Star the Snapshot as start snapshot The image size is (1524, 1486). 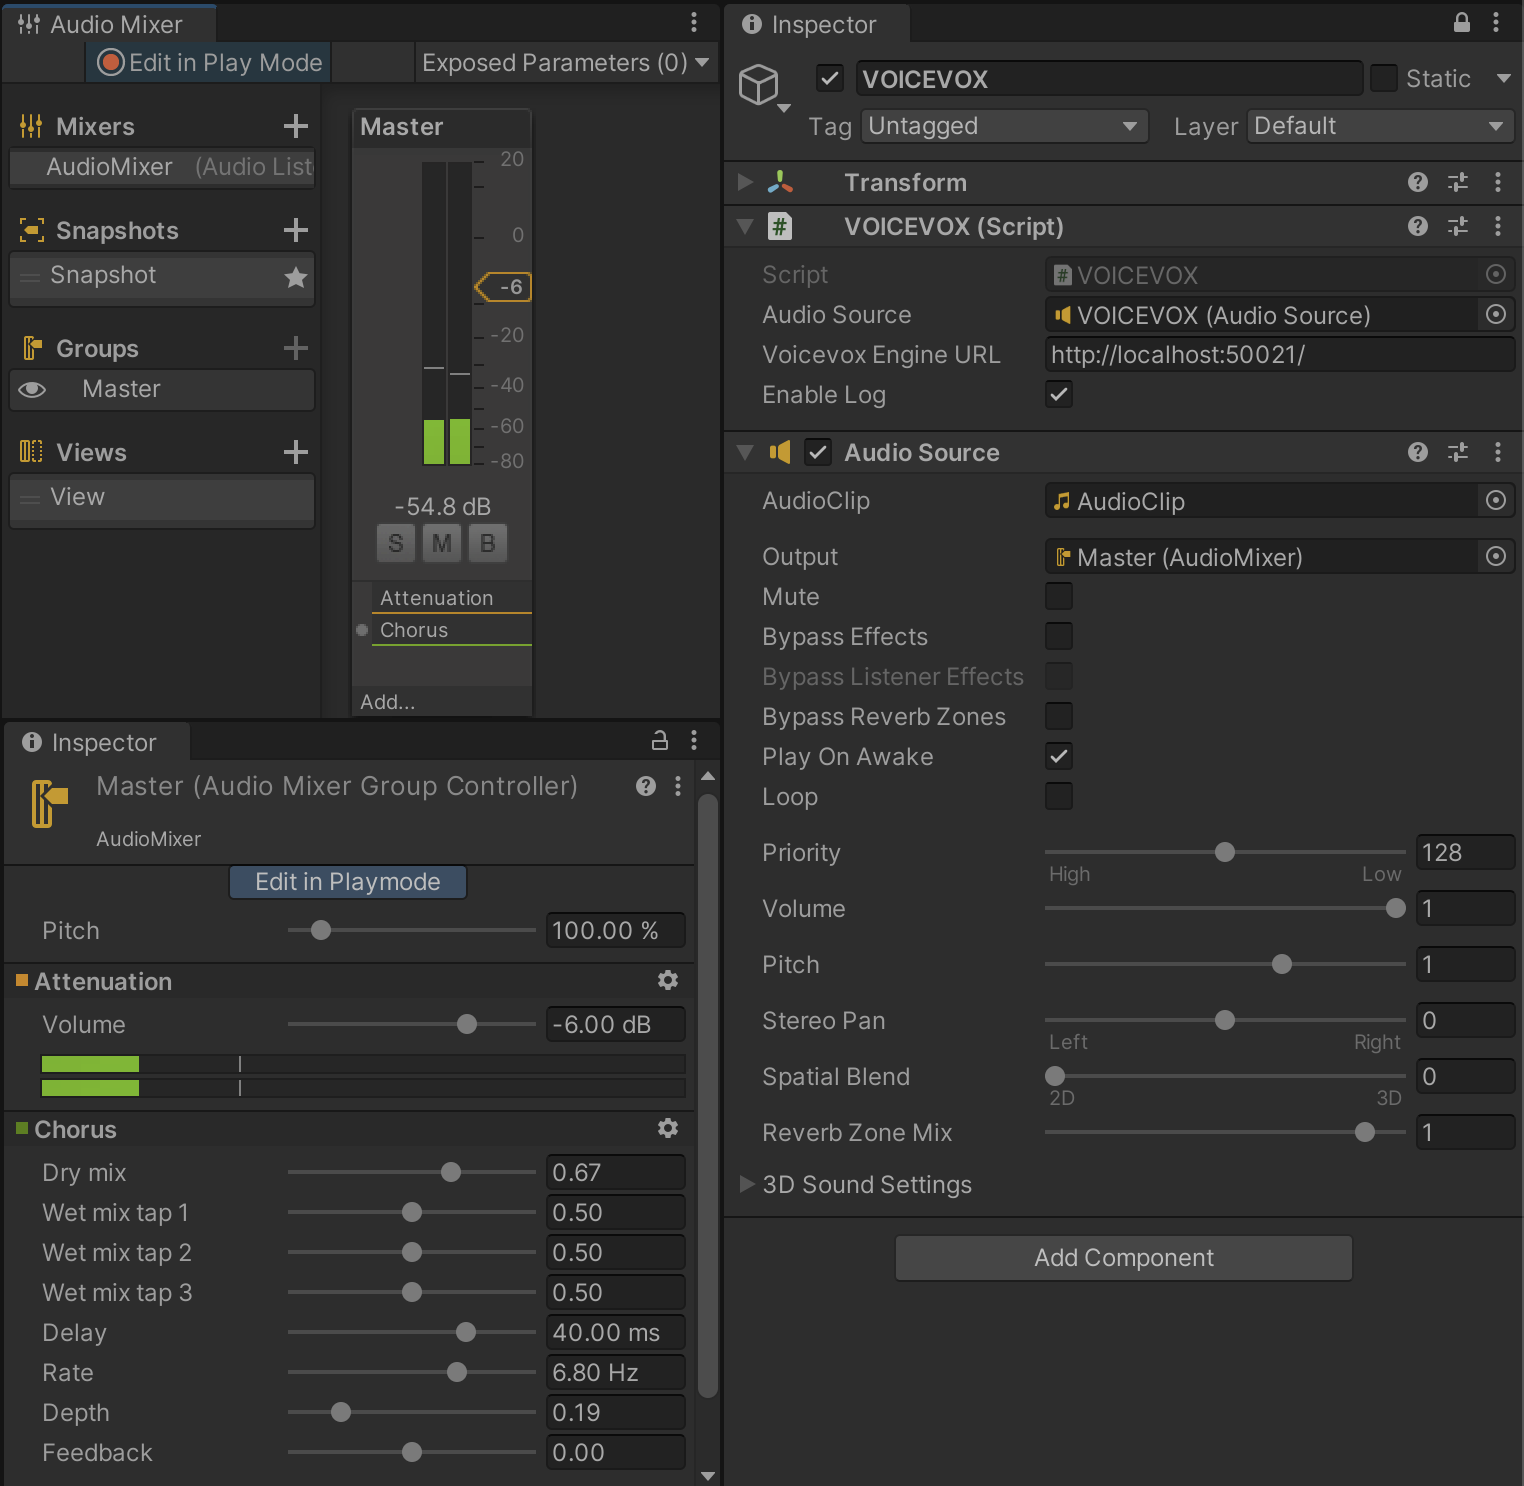point(296,277)
